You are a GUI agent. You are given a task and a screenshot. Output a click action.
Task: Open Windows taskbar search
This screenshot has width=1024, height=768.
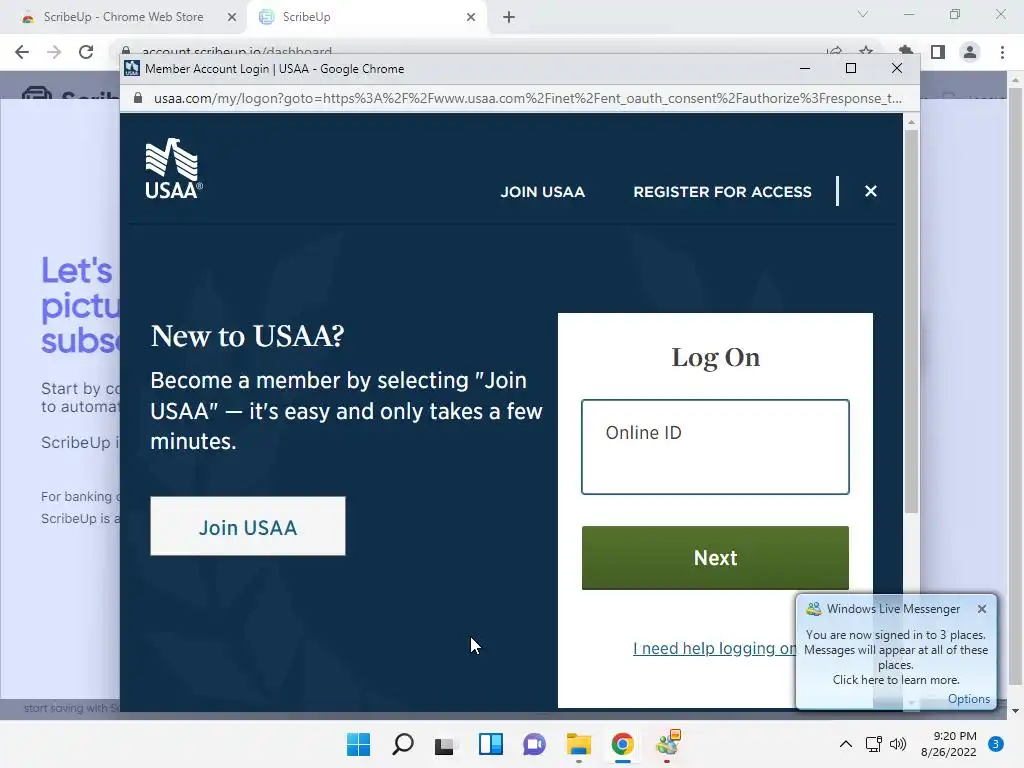click(x=402, y=744)
